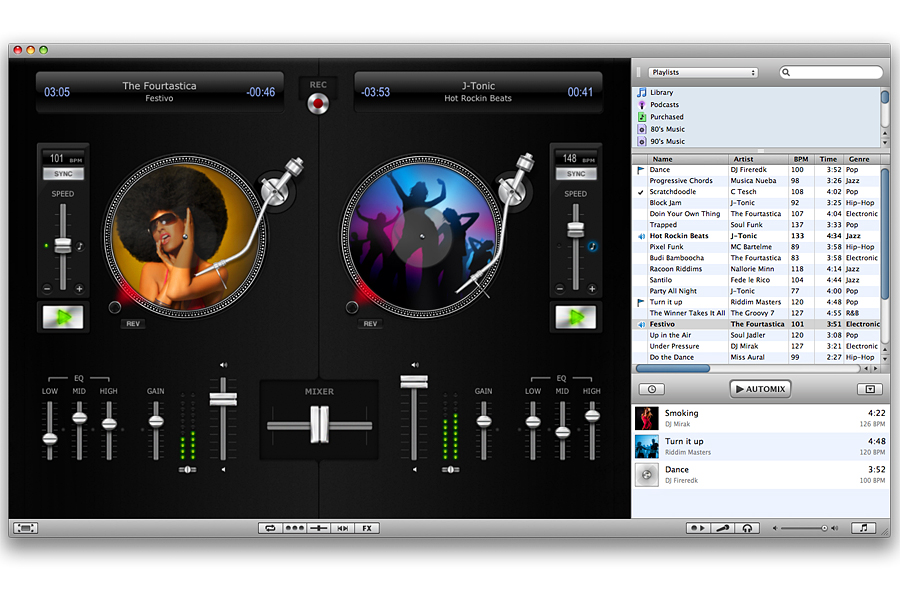The image size is (900, 600).
Task: Select the Podcasts playlist source
Action: (x=664, y=105)
